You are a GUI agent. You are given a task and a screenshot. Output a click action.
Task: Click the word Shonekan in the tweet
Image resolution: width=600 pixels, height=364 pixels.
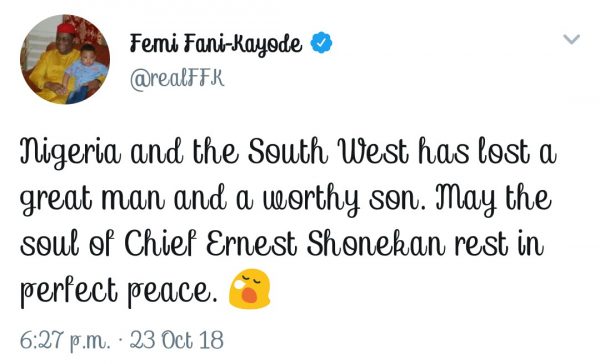pos(376,243)
